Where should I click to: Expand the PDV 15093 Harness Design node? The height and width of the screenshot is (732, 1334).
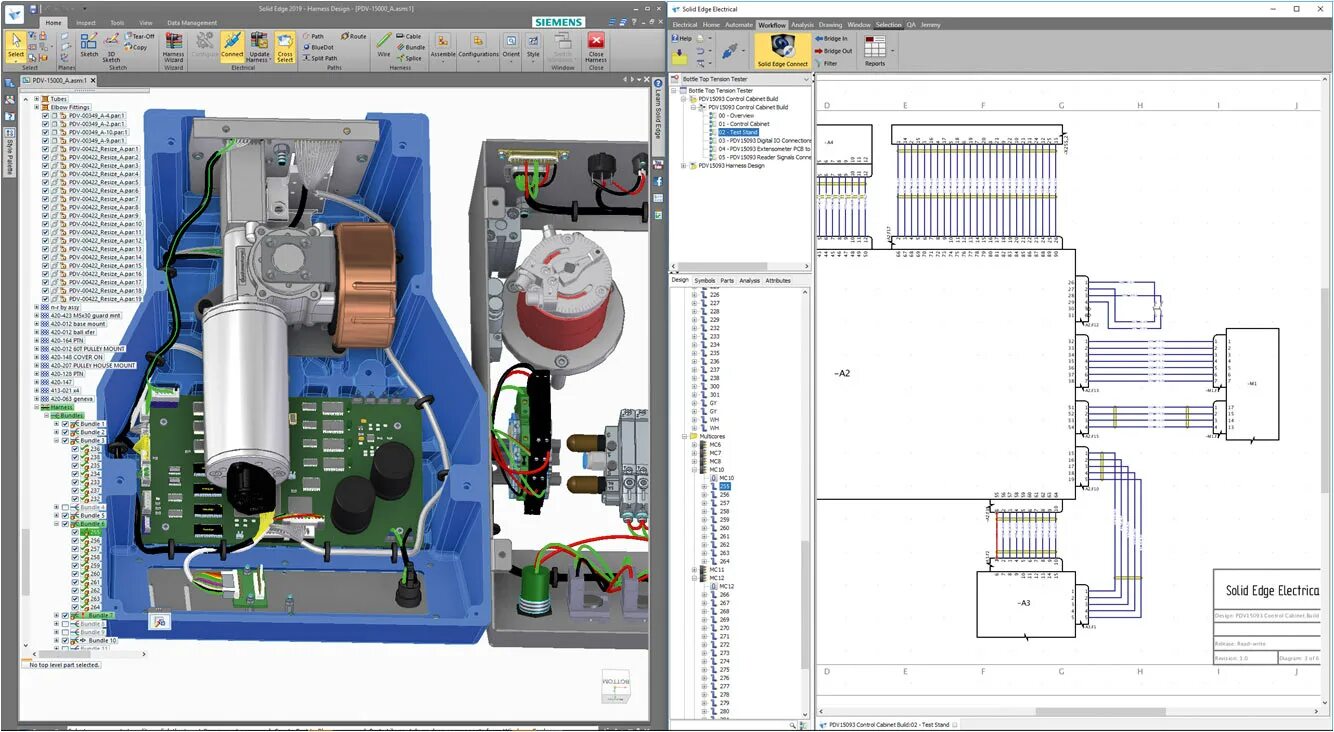click(x=683, y=166)
